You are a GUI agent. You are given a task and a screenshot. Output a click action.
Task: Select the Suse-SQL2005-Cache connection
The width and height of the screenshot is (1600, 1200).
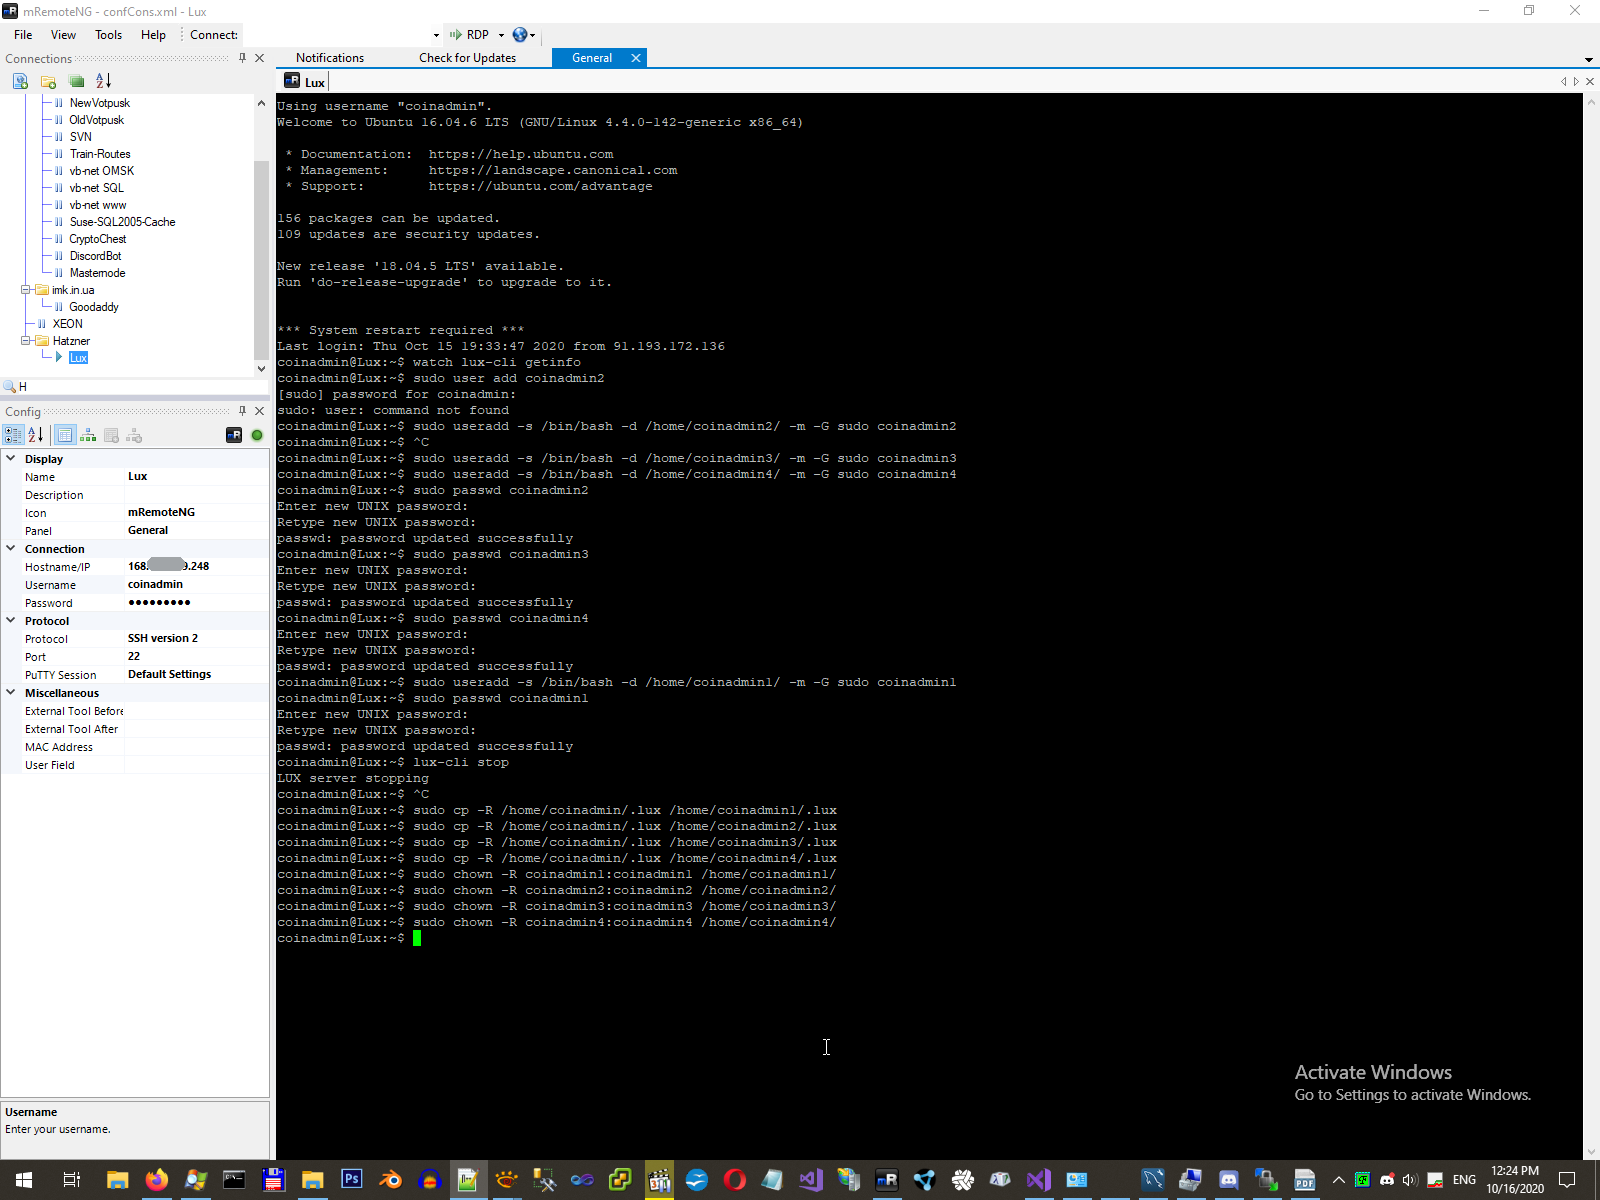tap(122, 222)
